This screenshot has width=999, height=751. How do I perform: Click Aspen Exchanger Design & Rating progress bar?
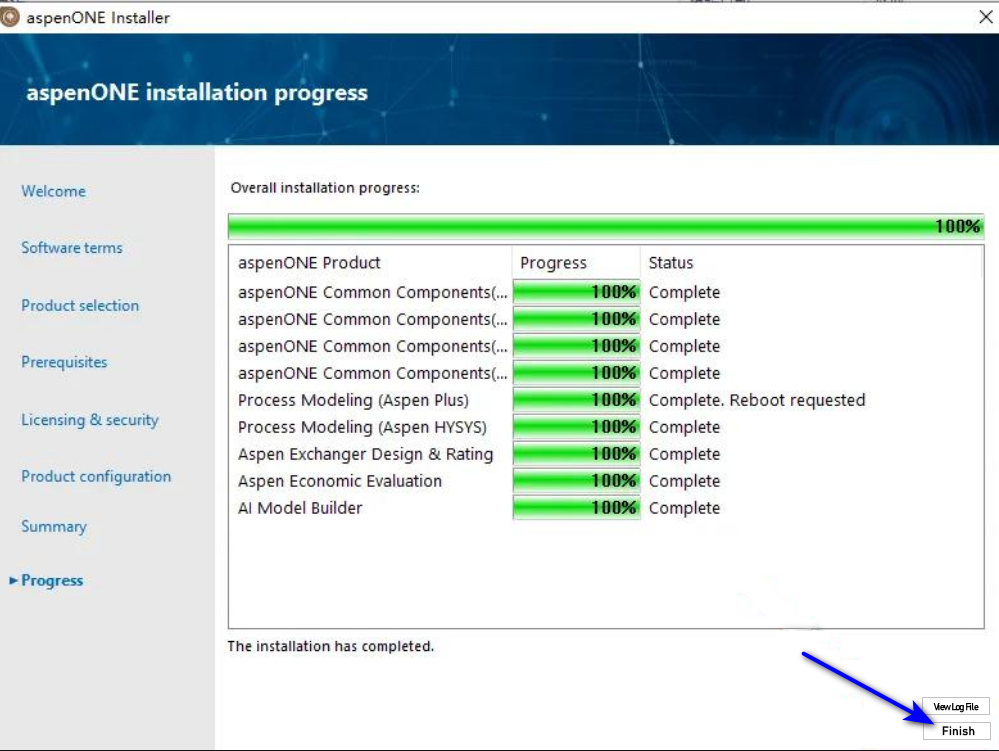click(x=577, y=454)
